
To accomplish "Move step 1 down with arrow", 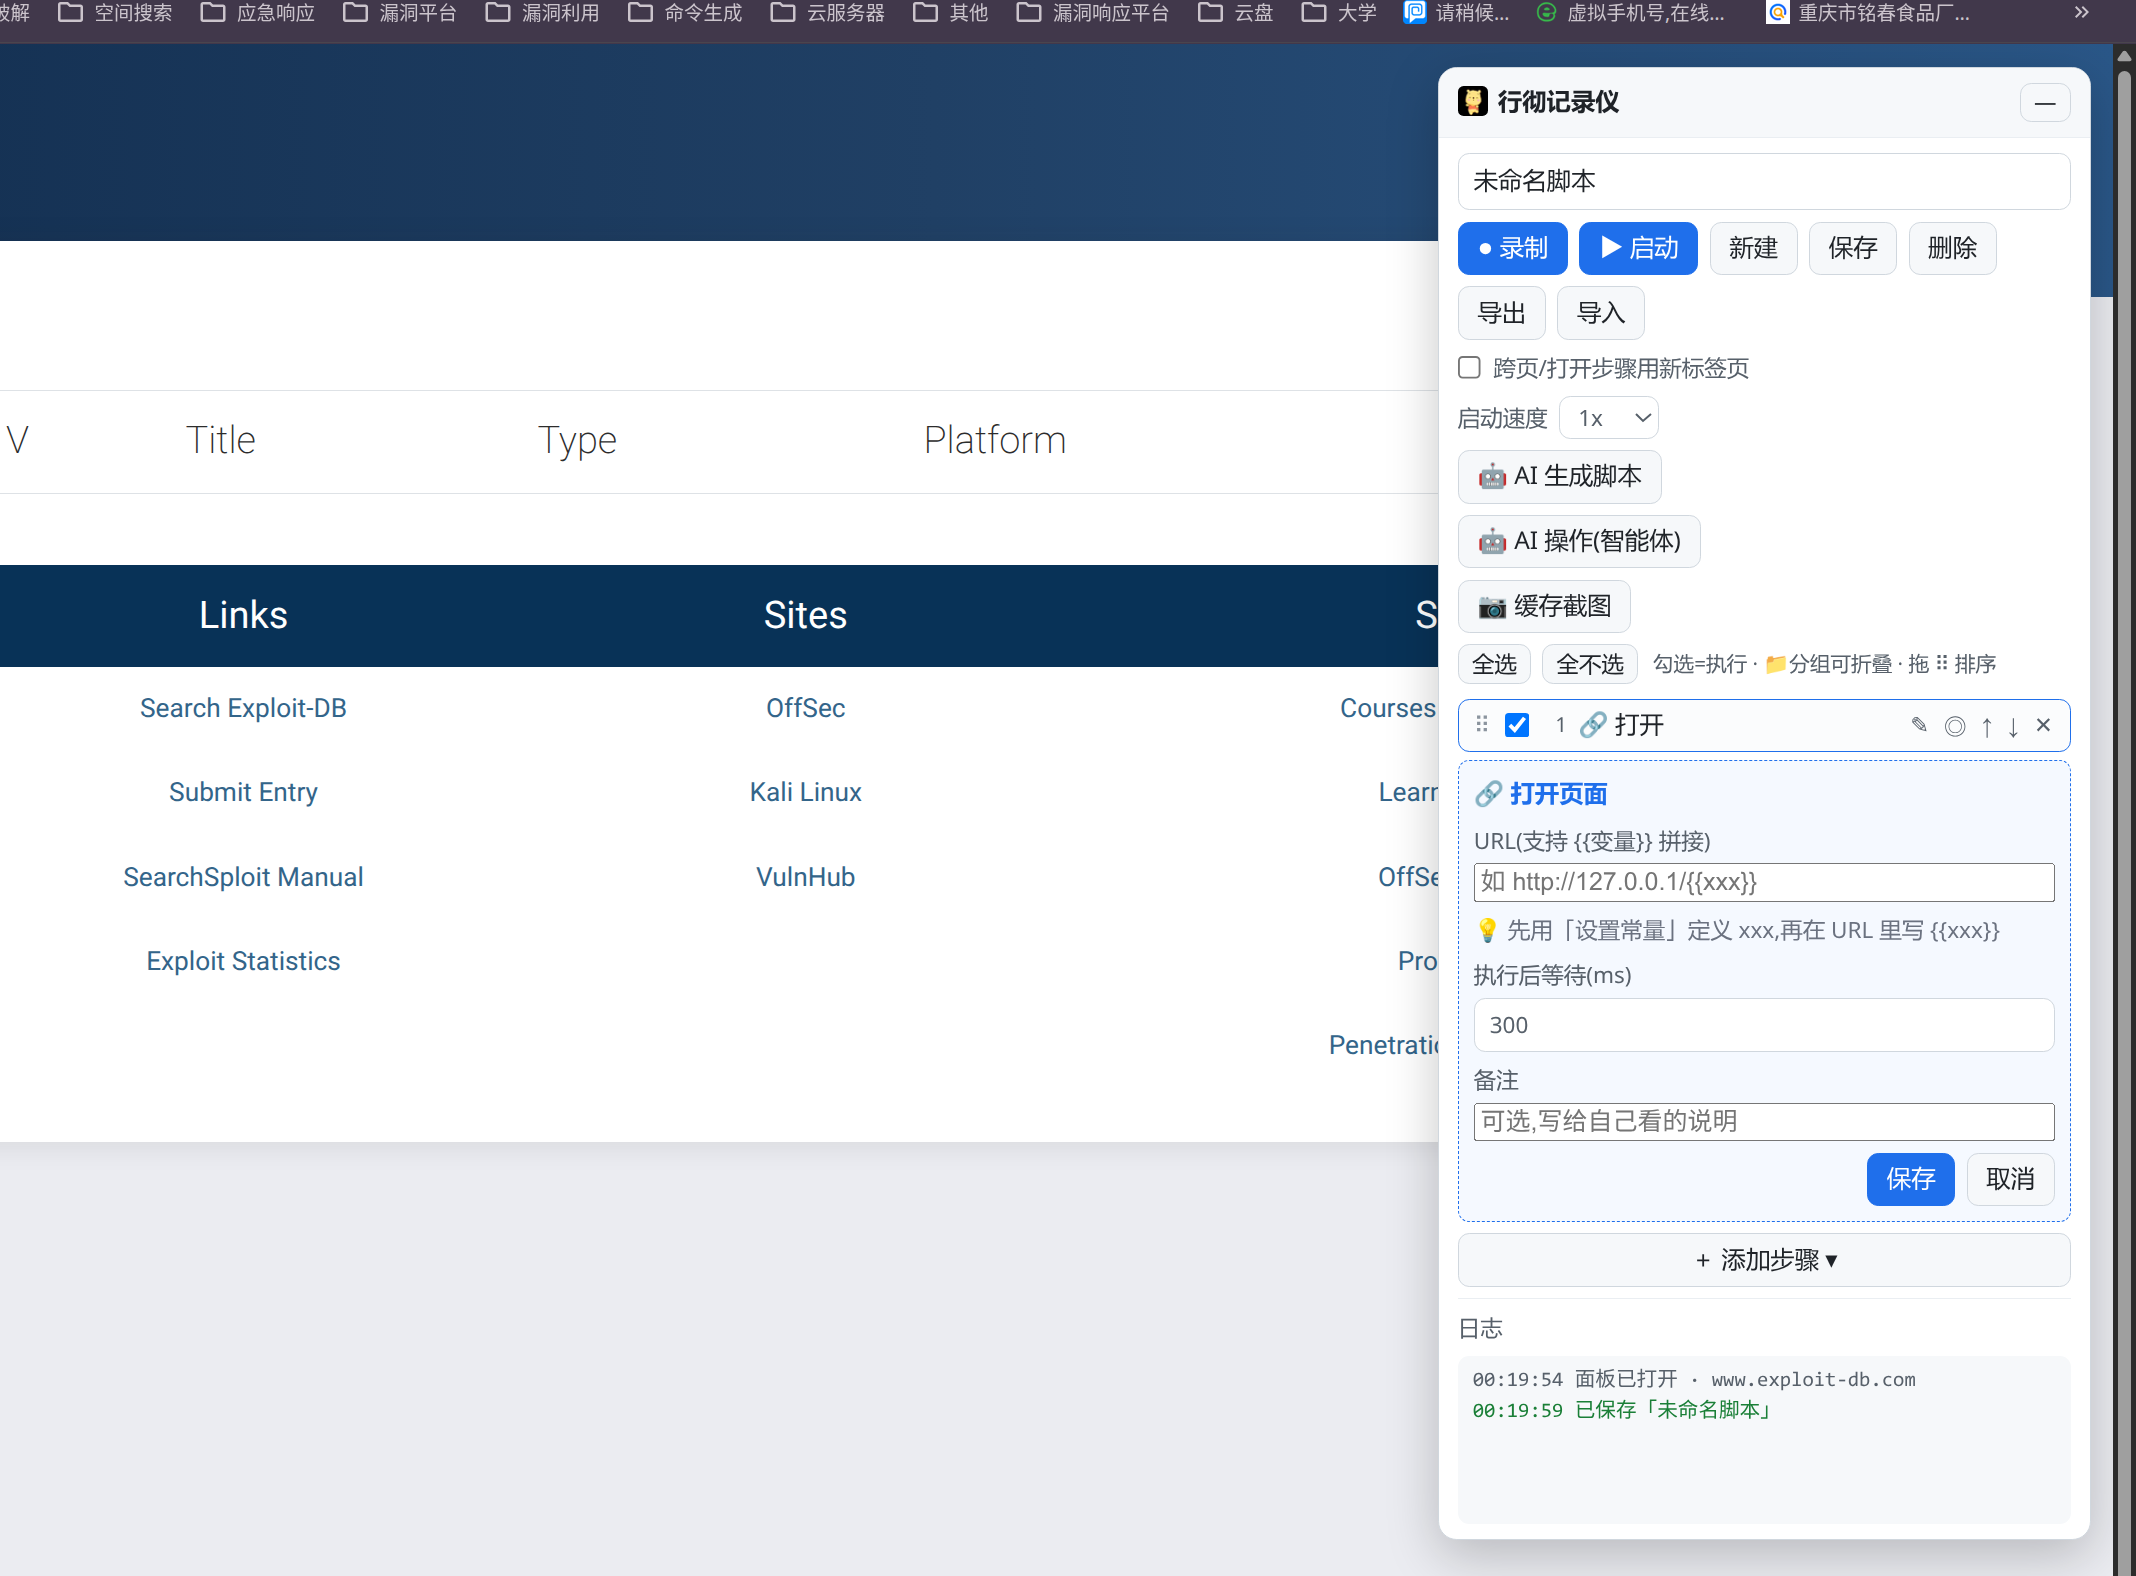I will point(2013,726).
